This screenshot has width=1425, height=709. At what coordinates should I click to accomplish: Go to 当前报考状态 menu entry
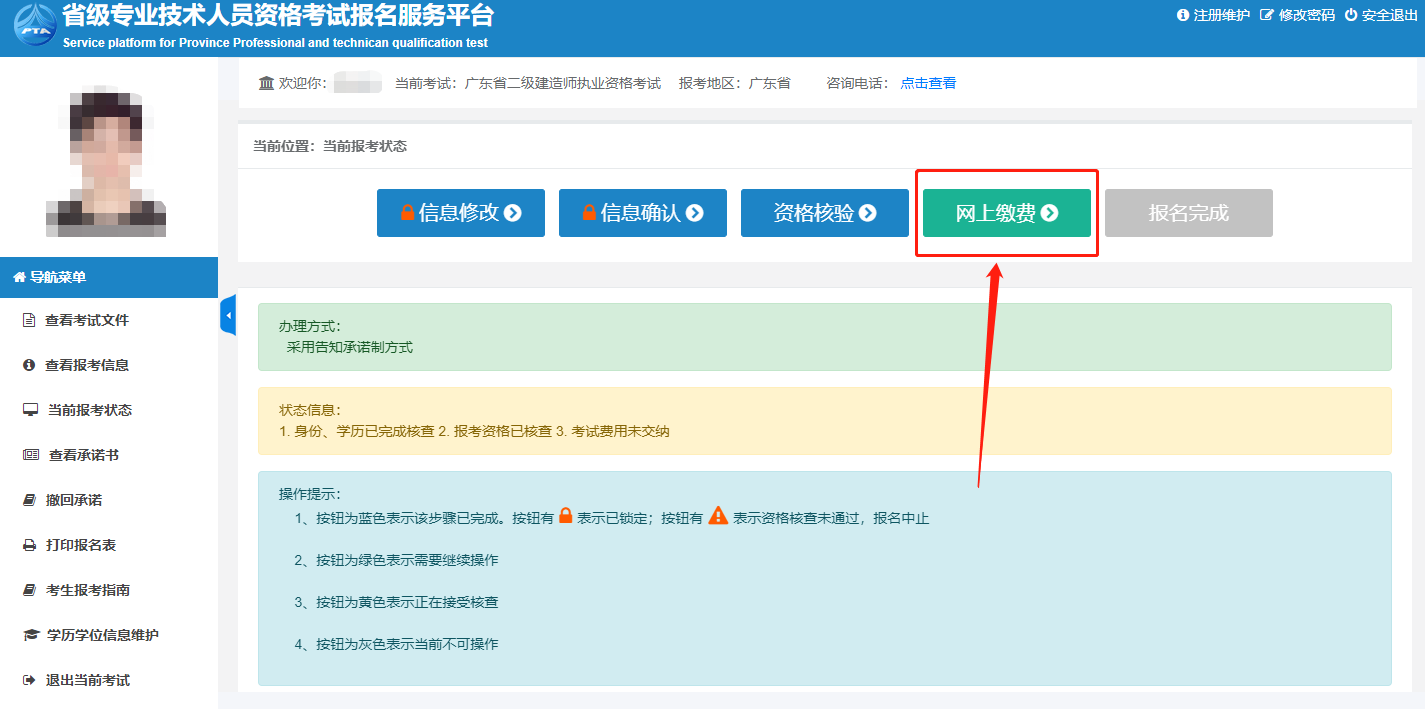(x=89, y=410)
